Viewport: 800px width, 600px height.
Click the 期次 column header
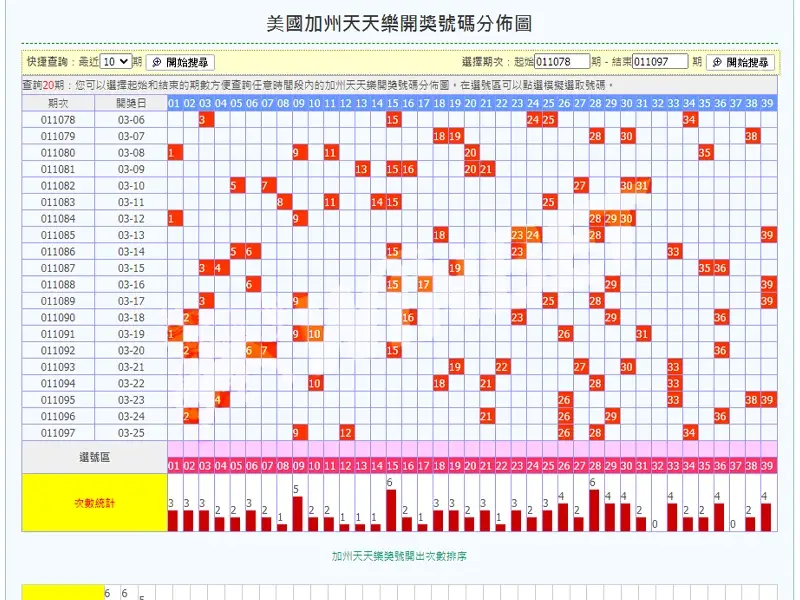[x=58, y=103]
